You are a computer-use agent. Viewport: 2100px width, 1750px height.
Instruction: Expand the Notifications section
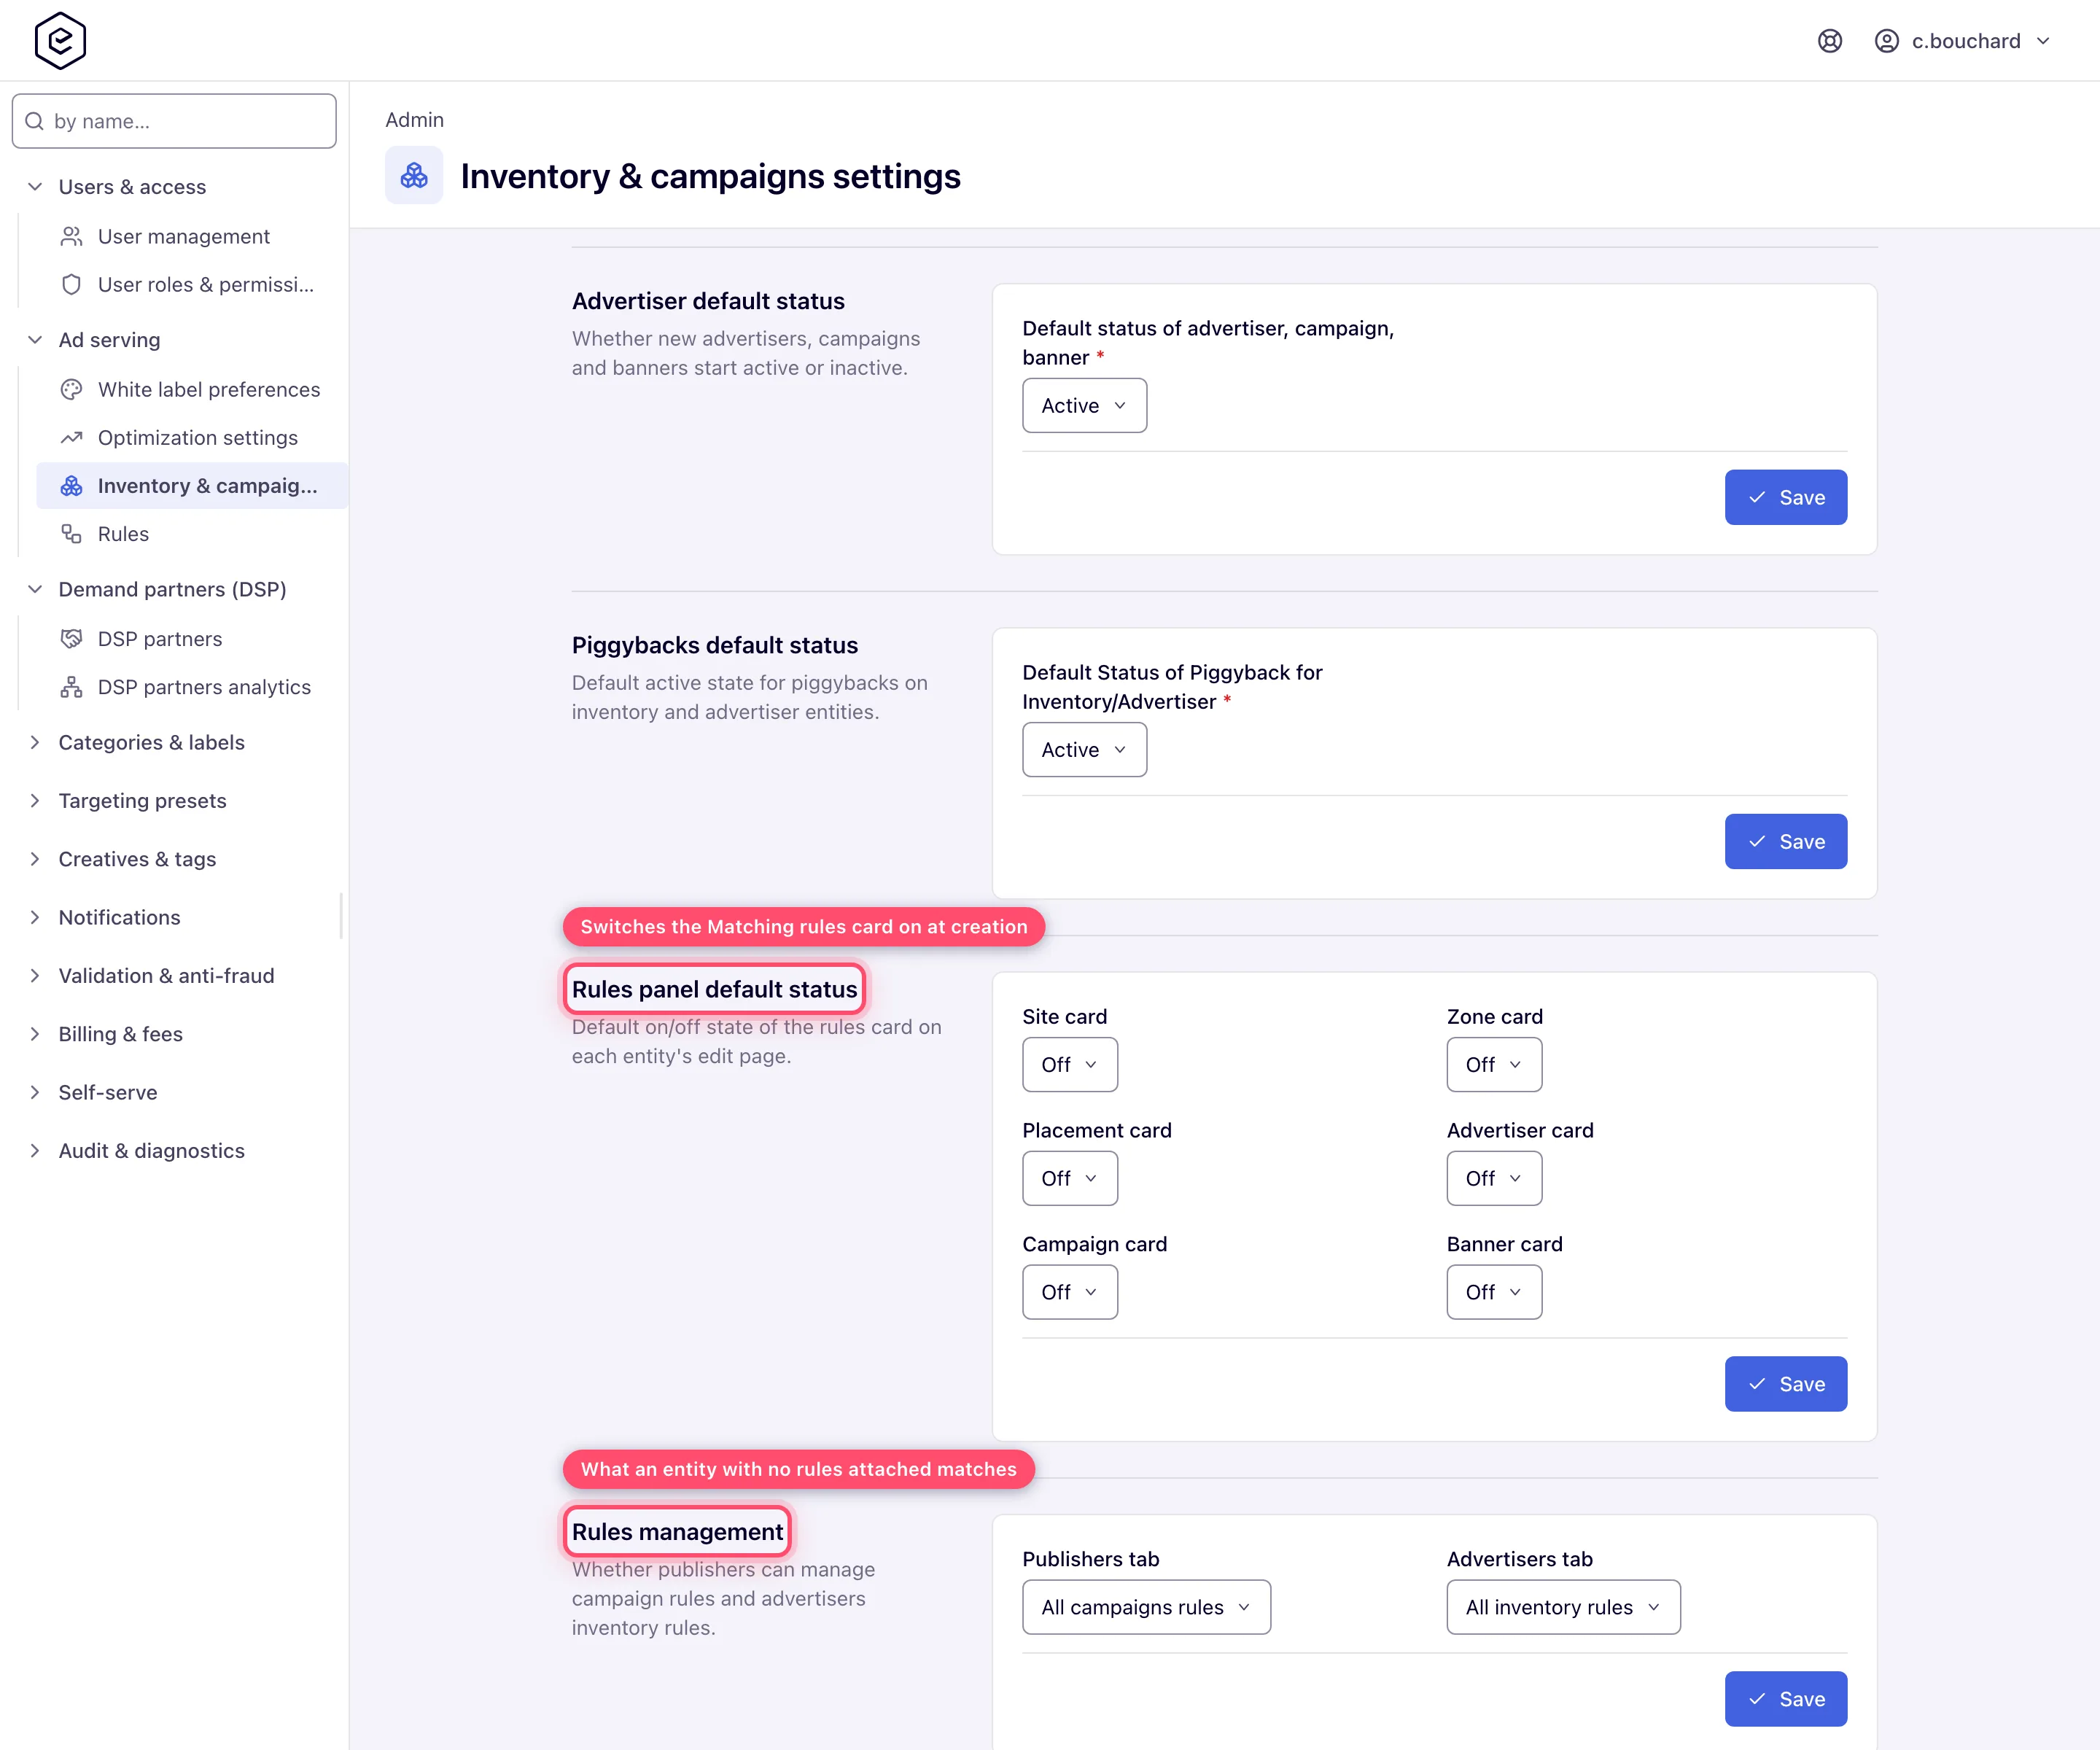(35, 917)
